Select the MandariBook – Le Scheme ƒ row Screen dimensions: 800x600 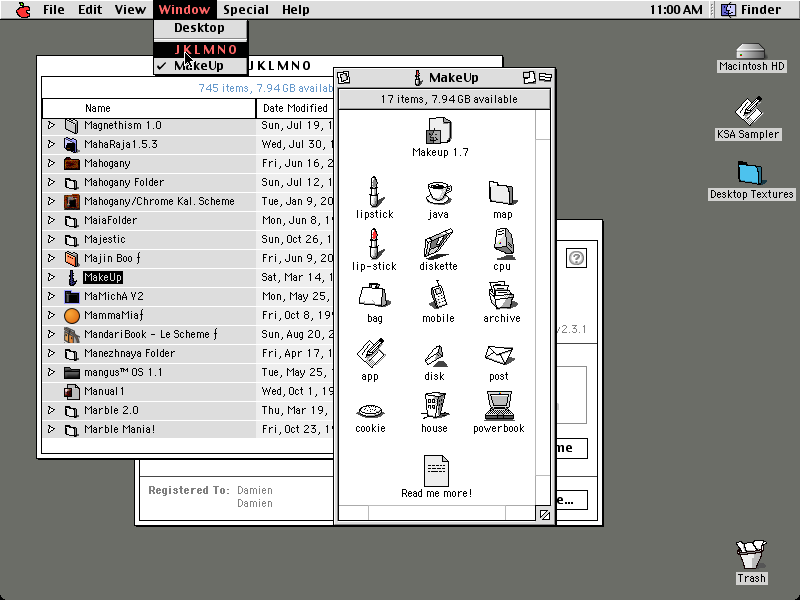point(188,334)
